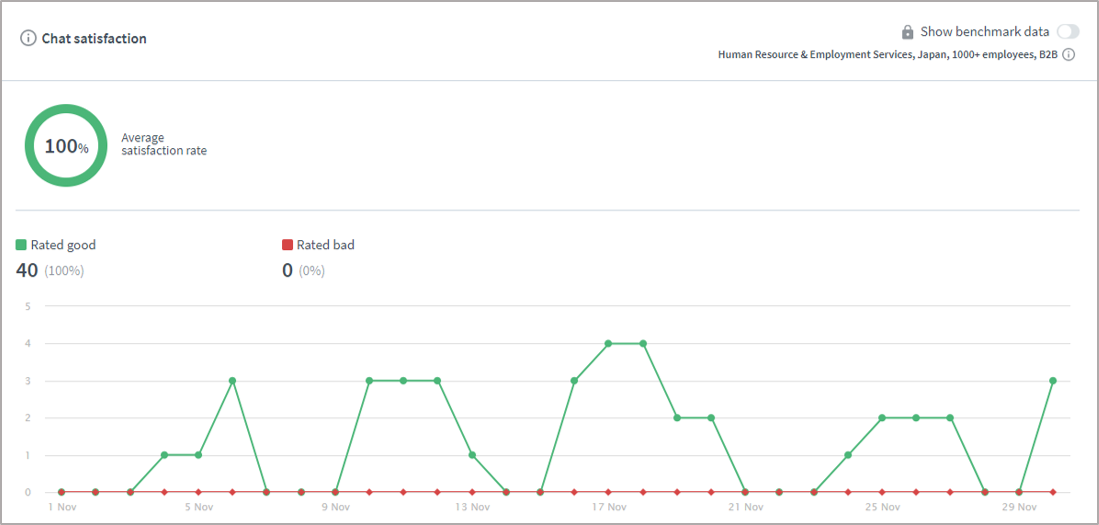Click the red diamond marker at 5 Nov
This screenshot has width=1099, height=525.
pos(198,492)
